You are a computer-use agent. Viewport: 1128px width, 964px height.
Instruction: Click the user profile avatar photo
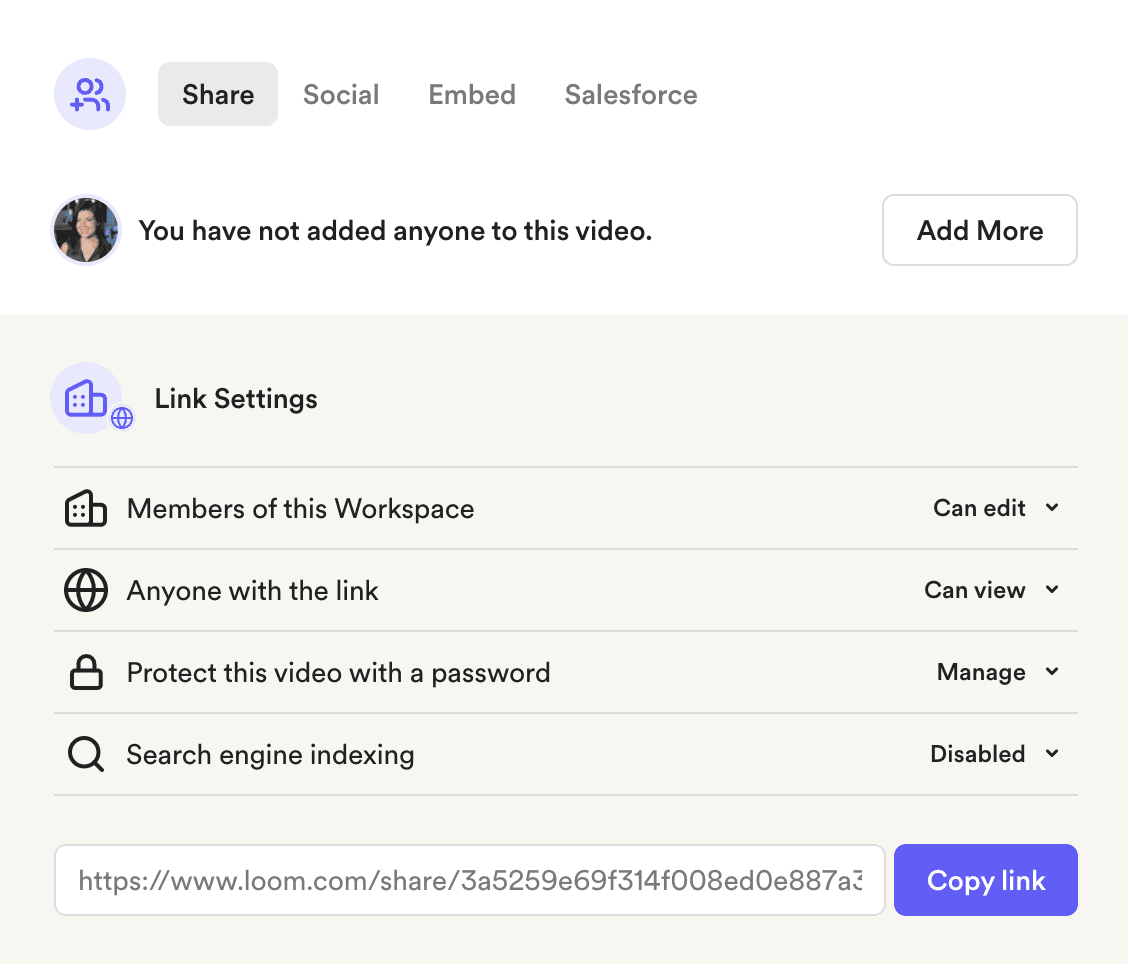pos(86,230)
